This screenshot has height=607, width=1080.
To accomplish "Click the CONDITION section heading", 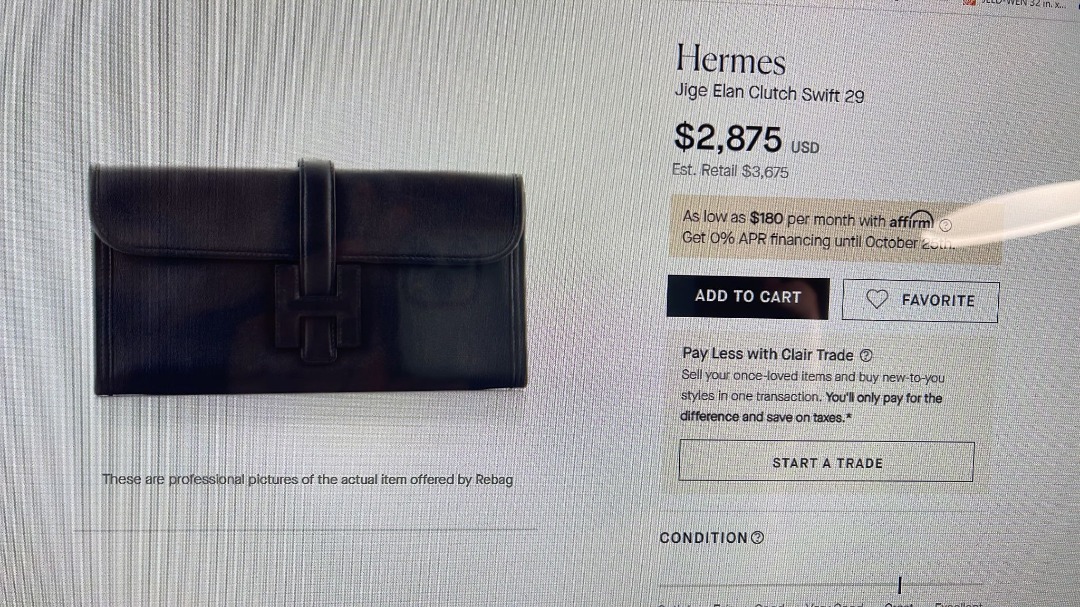I will [703, 537].
